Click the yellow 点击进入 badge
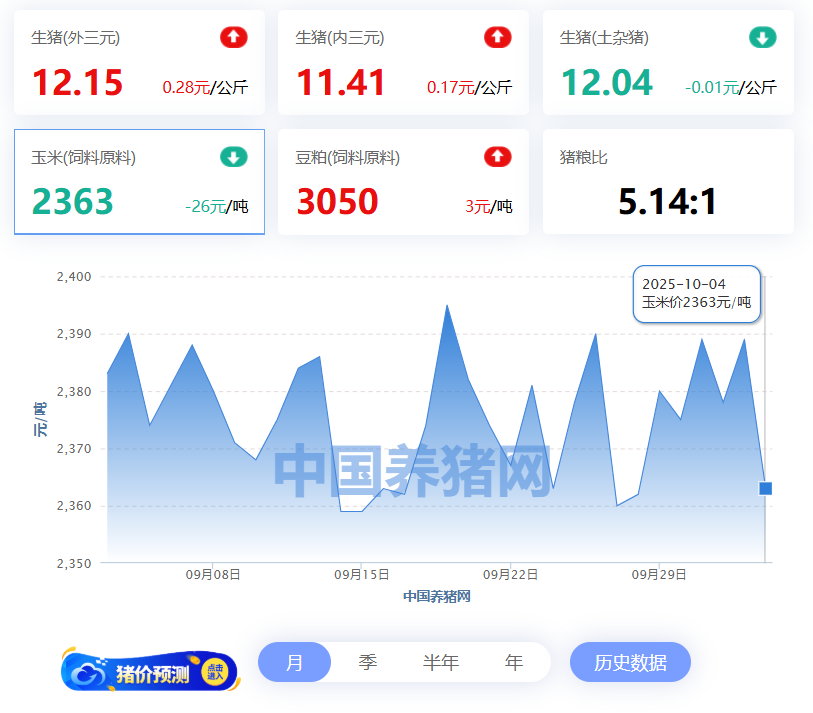This screenshot has width=813, height=713. pos(215,672)
